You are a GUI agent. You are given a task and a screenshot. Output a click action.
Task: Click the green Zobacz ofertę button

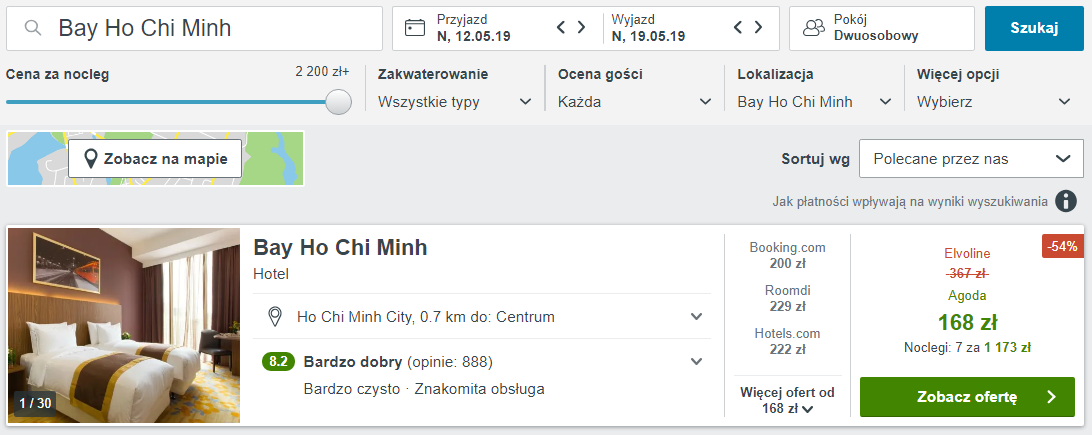(967, 397)
